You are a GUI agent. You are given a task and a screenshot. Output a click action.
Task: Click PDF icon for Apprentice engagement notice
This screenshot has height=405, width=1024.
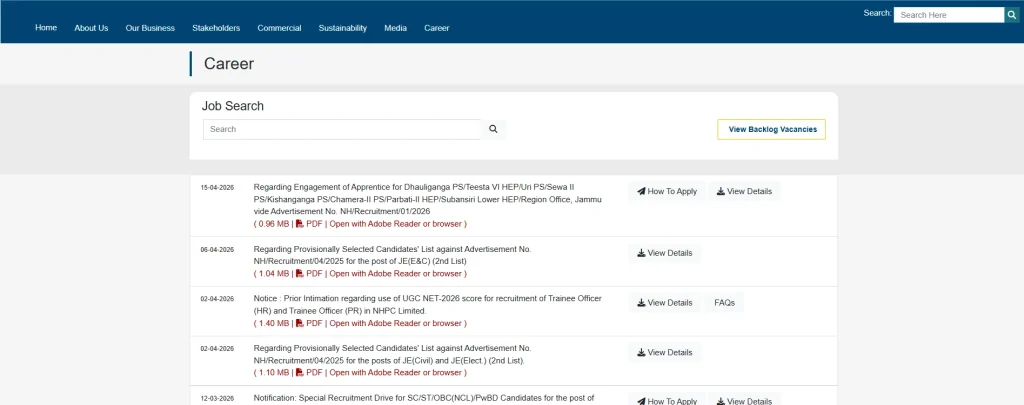pos(299,224)
